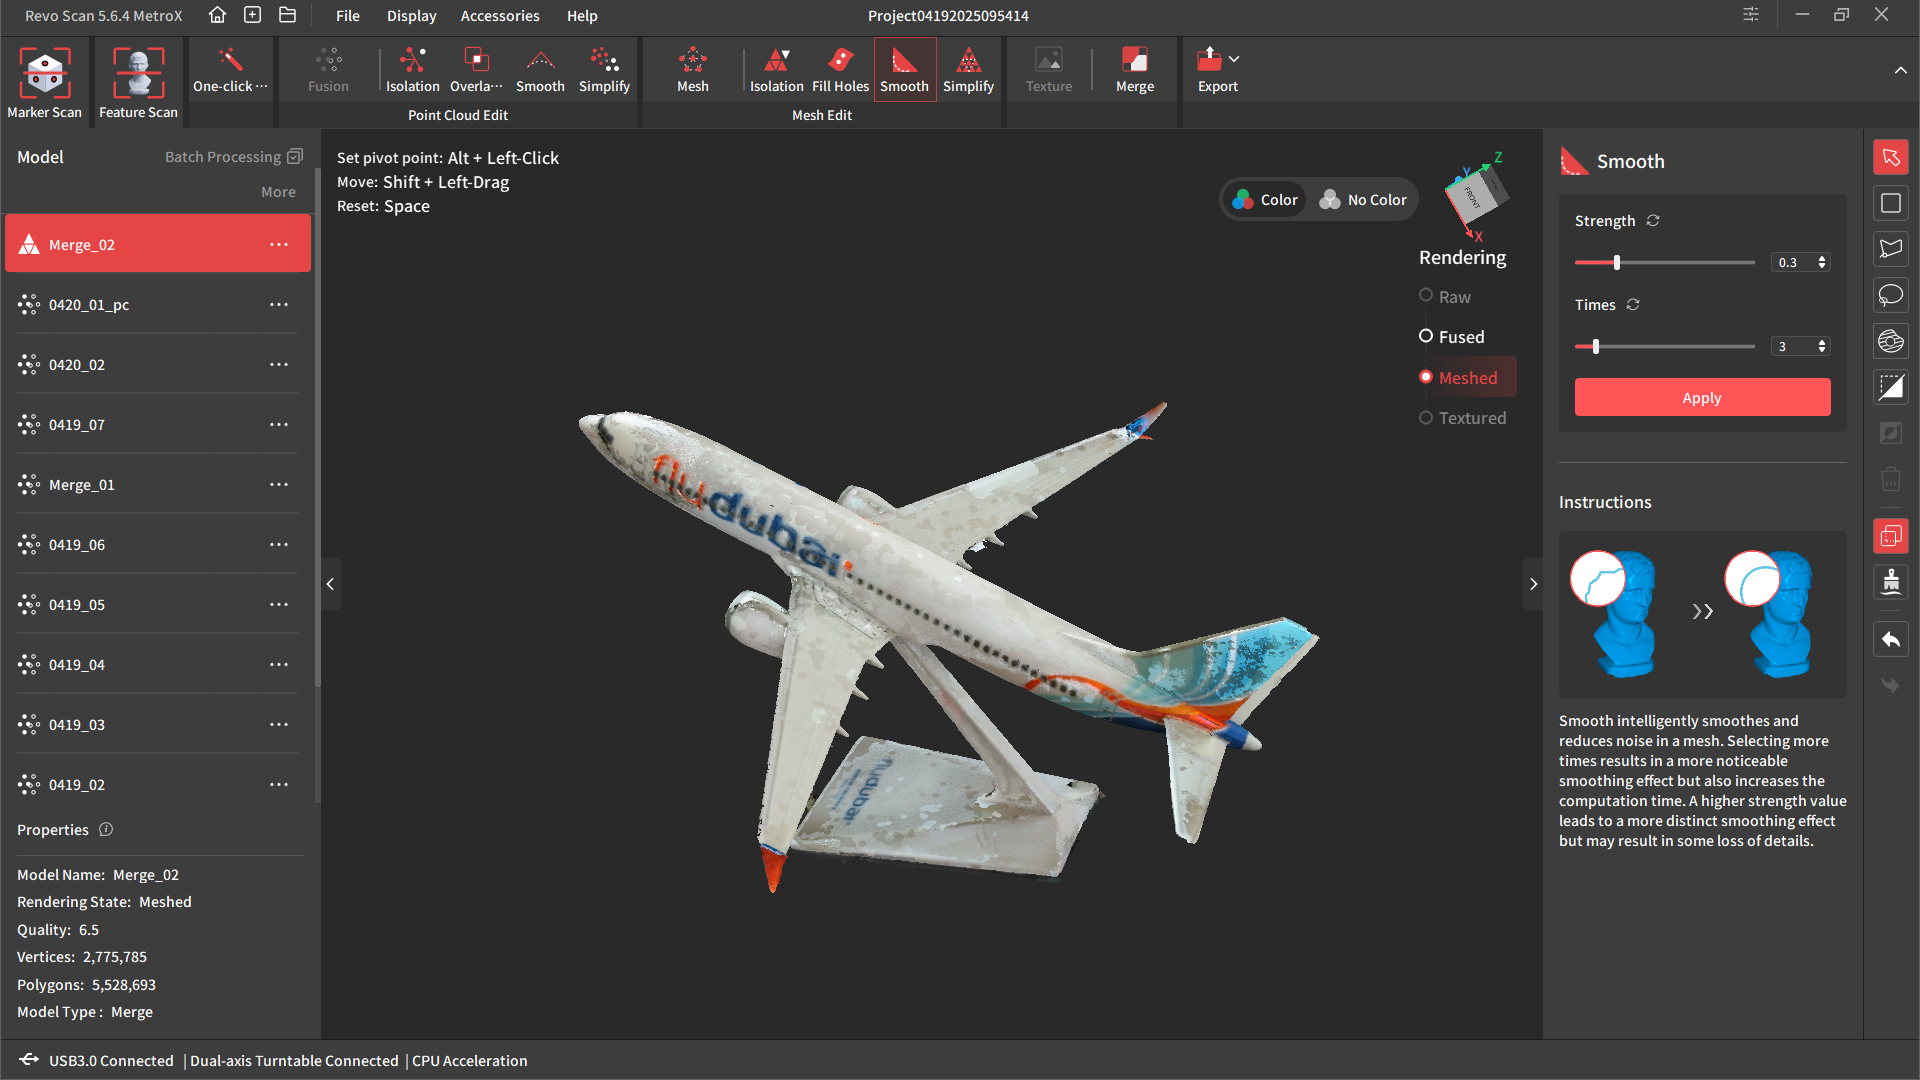The height and width of the screenshot is (1080, 1920).
Task: Activate the pointer selection tool in right sidebar
Action: click(1890, 157)
